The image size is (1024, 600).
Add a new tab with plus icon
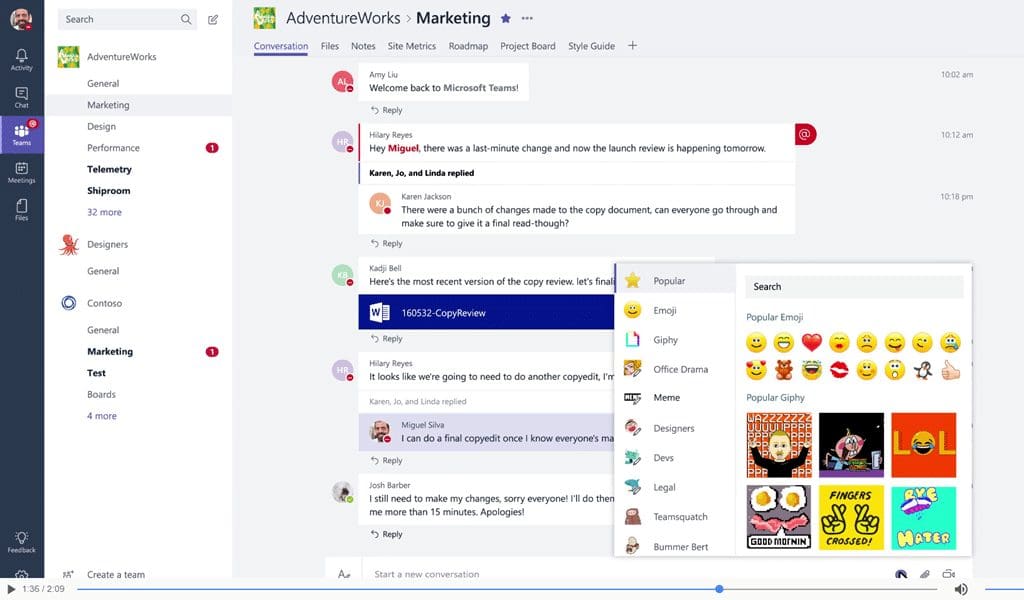click(x=632, y=46)
